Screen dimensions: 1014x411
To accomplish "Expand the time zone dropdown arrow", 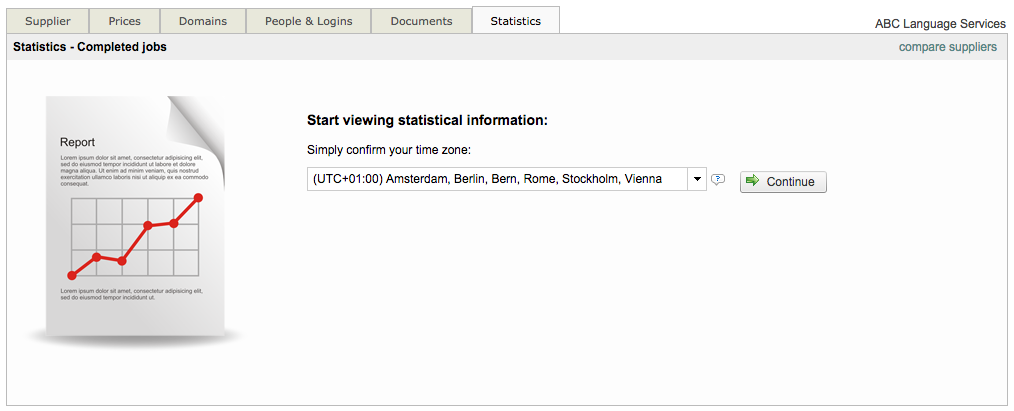I will pos(697,180).
